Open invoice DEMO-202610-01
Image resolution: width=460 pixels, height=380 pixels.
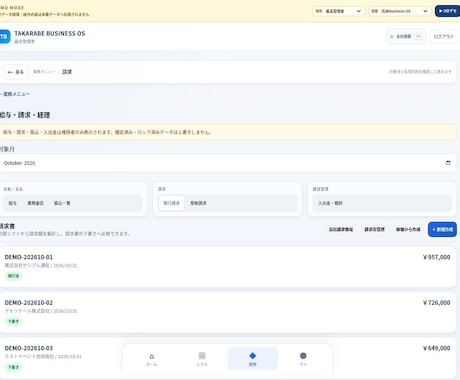pos(228,267)
